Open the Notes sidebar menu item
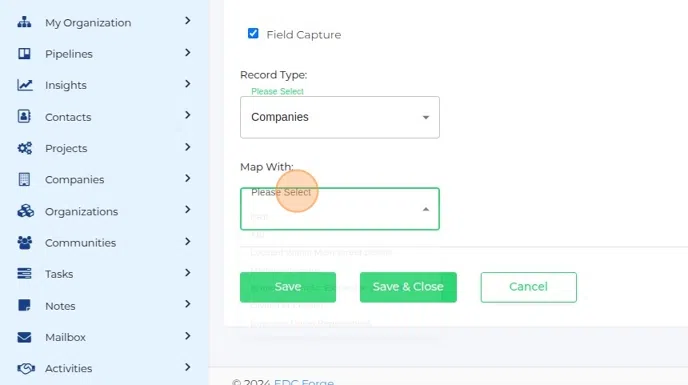 pos(104,306)
